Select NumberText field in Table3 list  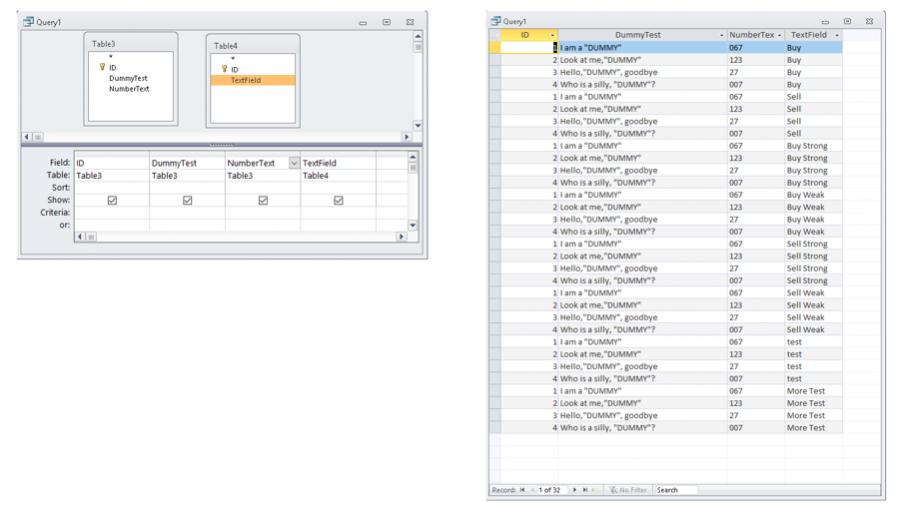(129, 89)
